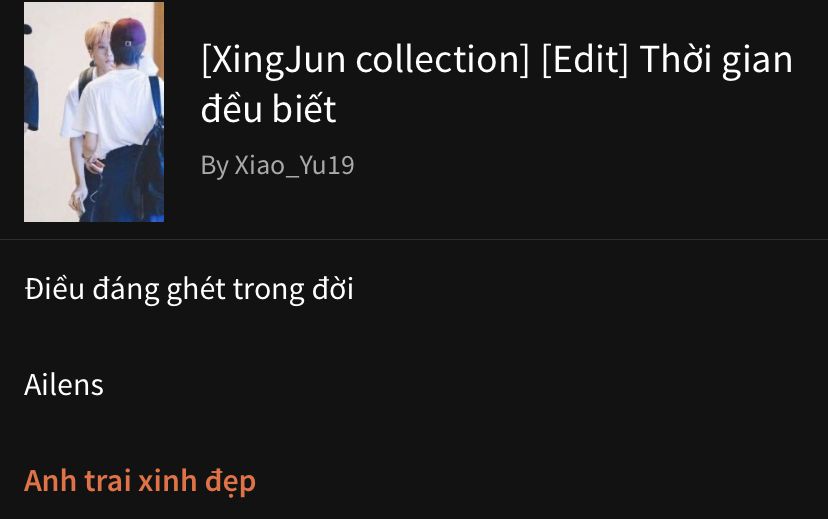Visit author Xiao_Yu19's profile
The width and height of the screenshot is (828, 519).
tap(294, 165)
